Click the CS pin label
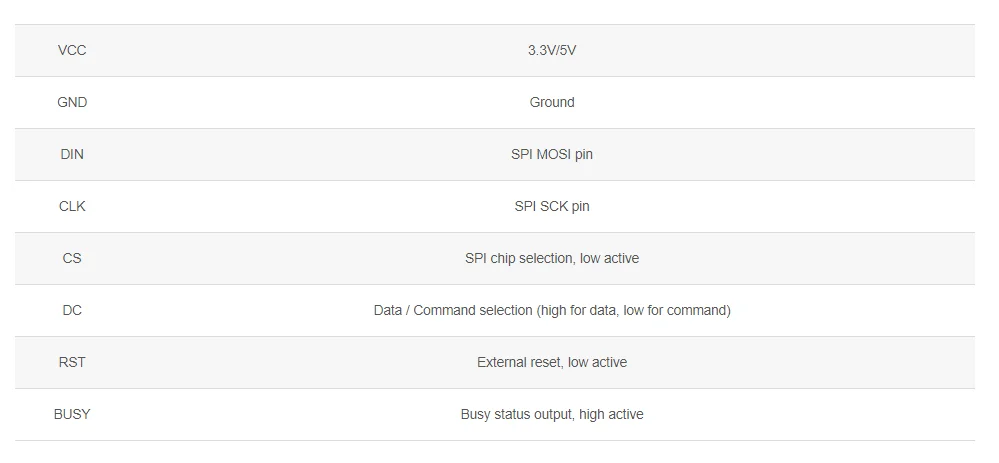999x463 pixels. coord(72,259)
